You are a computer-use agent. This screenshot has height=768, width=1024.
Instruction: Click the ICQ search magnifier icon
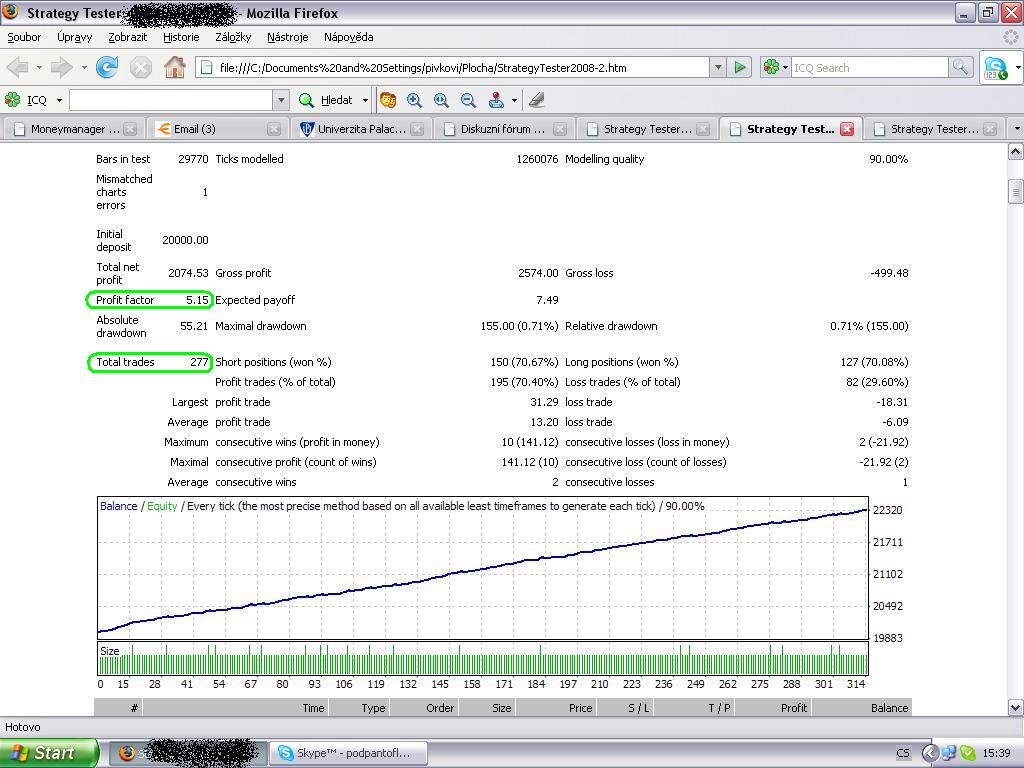pos(960,68)
